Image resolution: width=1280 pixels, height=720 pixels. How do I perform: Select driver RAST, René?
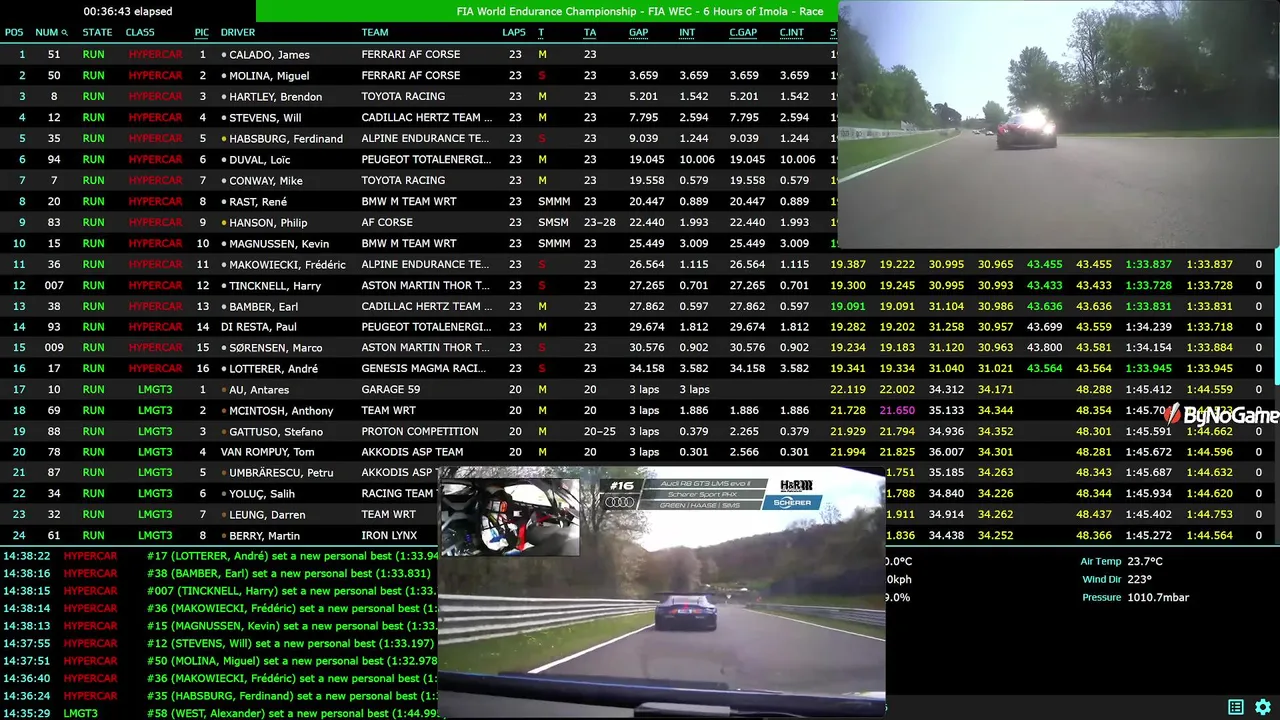(258, 202)
